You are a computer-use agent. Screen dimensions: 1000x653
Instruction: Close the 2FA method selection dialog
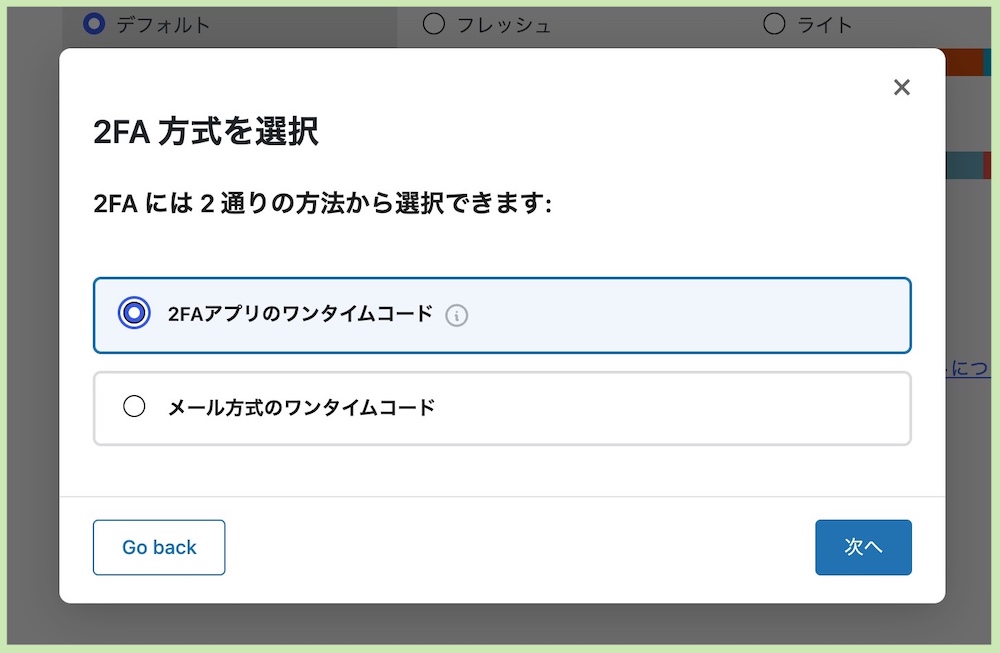click(x=901, y=87)
